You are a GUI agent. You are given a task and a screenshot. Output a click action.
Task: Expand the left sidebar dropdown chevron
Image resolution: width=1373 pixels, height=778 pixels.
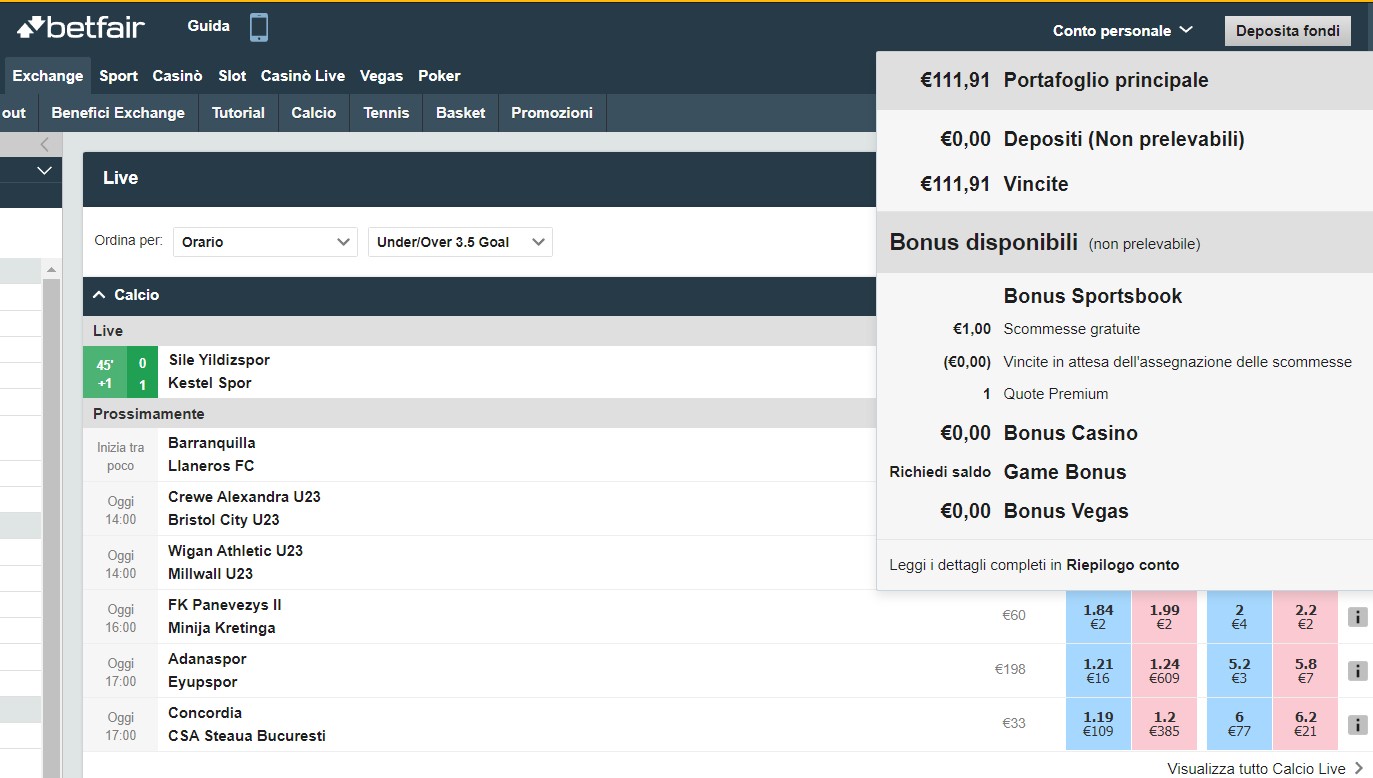pos(44,171)
